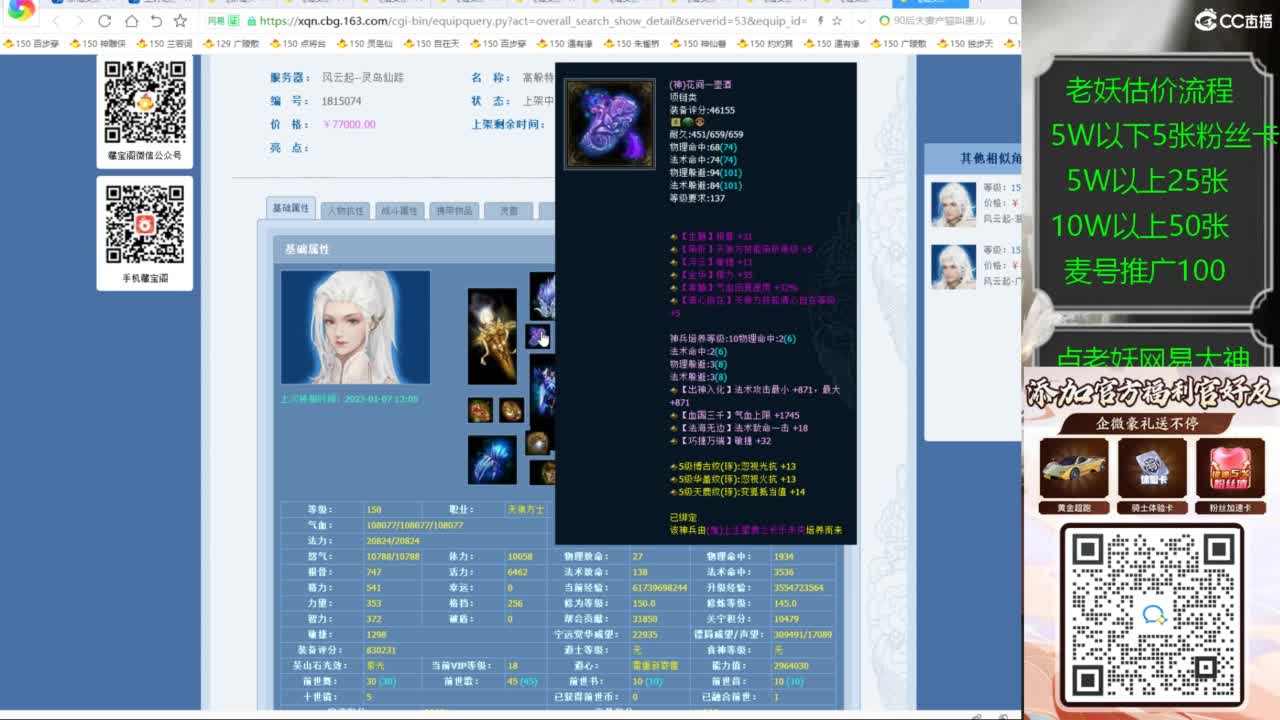Screen dimensions: 1280x720
Task: Click the CC直播 logo
Action: click(1232, 20)
